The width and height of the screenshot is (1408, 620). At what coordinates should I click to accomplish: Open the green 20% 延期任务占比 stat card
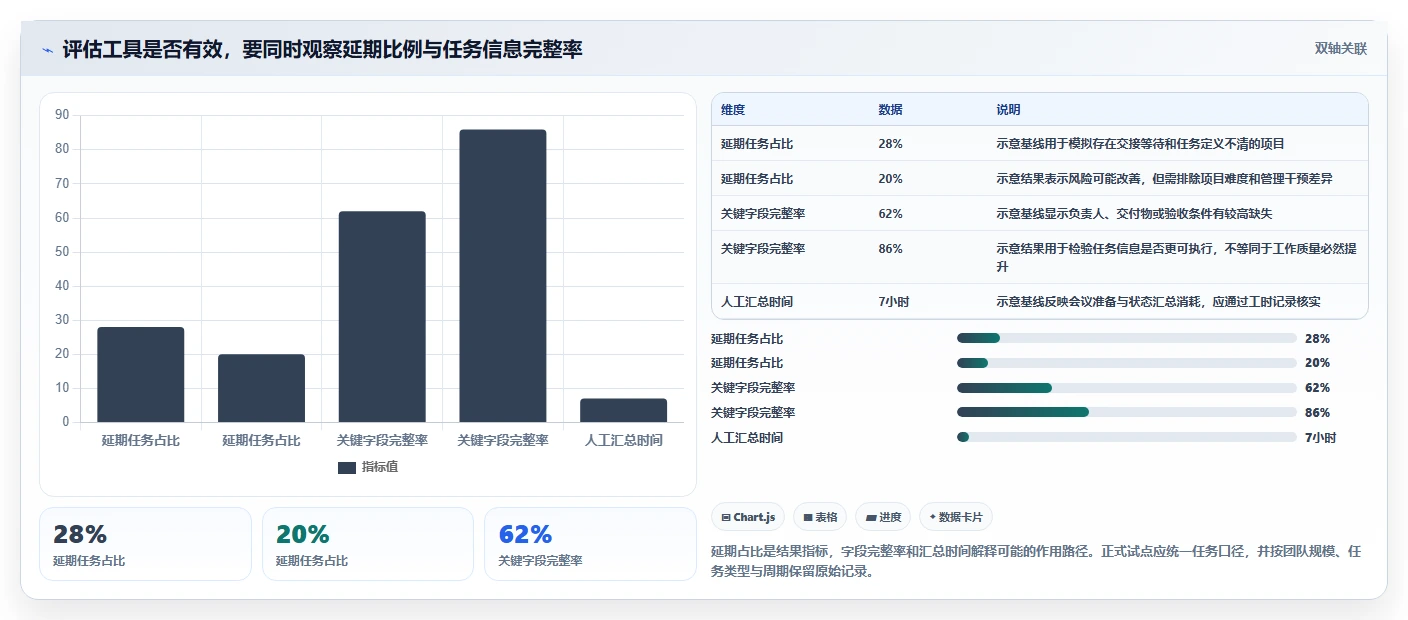(368, 544)
